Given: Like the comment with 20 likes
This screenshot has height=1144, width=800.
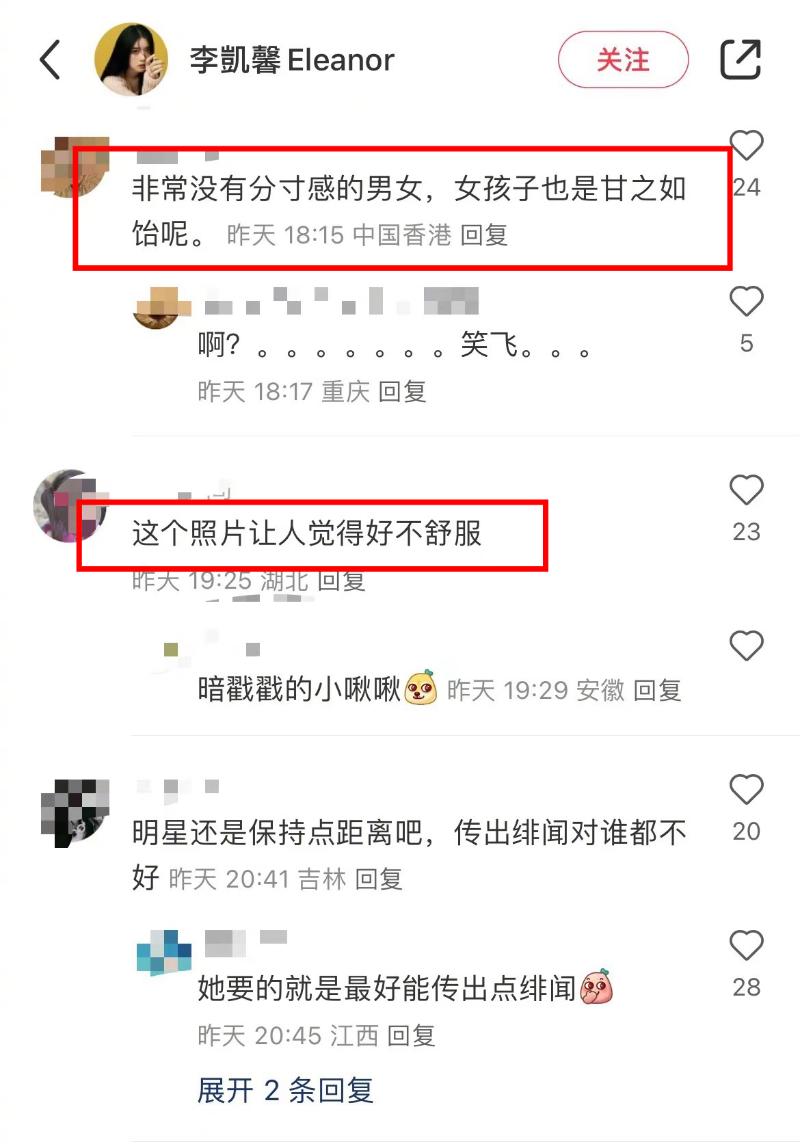Looking at the screenshot, I should click(x=746, y=789).
